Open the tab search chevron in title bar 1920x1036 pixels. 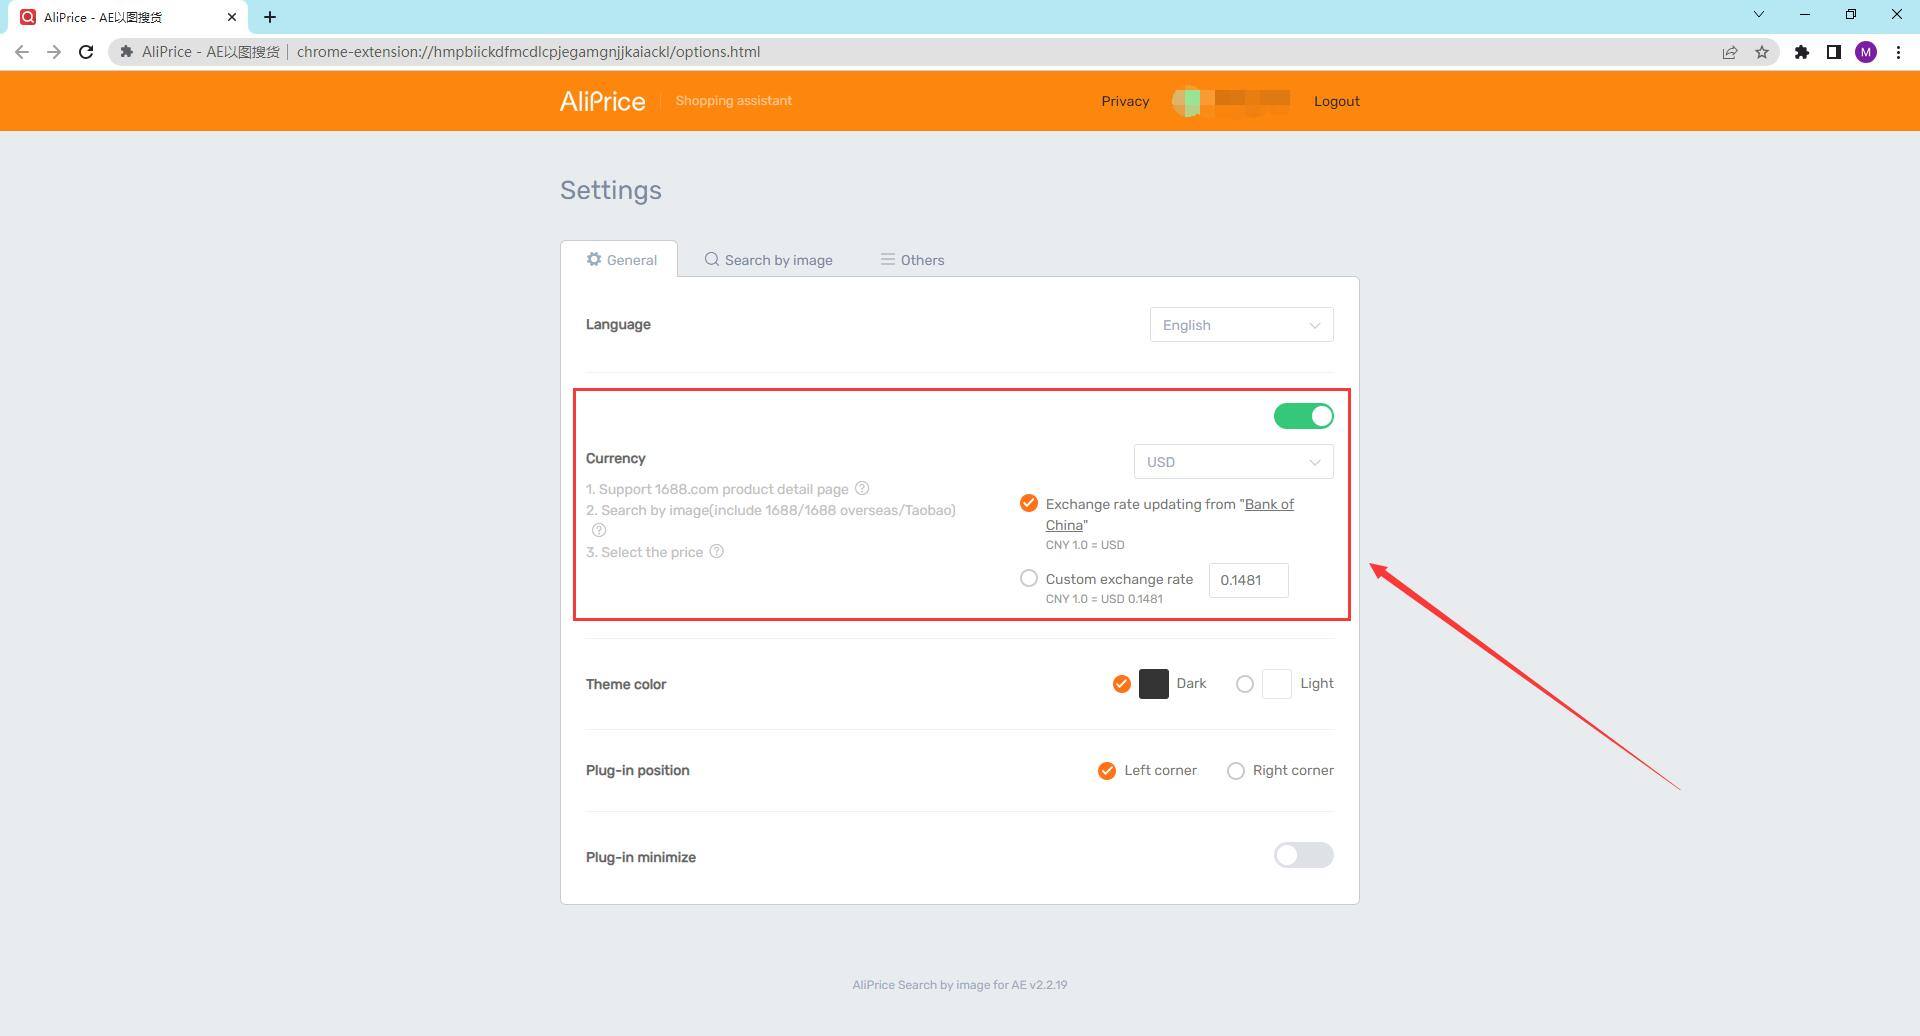click(x=1759, y=14)
